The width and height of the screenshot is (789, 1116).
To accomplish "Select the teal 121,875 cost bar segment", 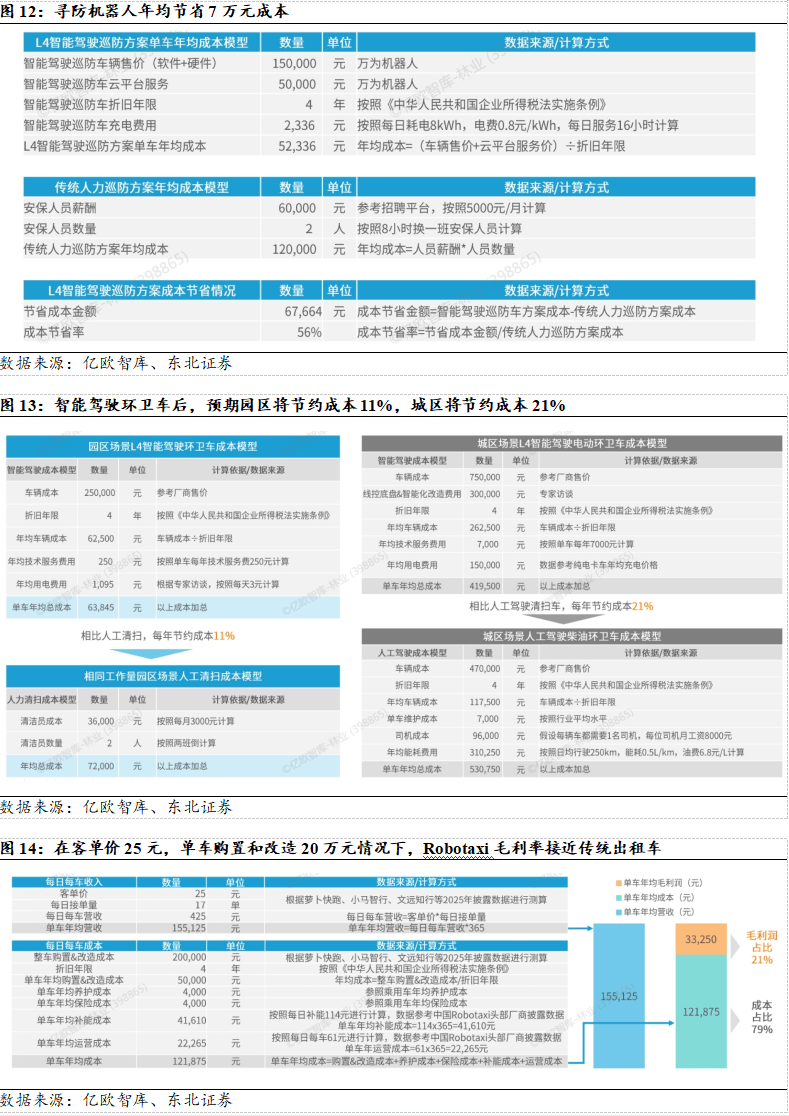I will [701, 1011].
